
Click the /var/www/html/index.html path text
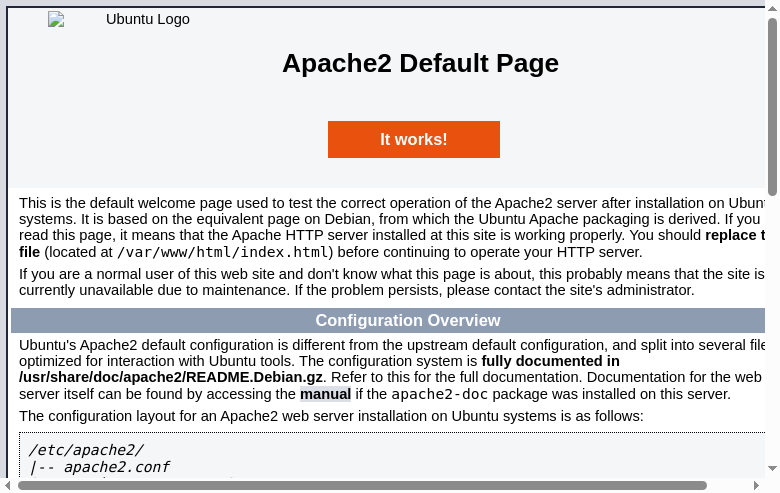(223, 252)
